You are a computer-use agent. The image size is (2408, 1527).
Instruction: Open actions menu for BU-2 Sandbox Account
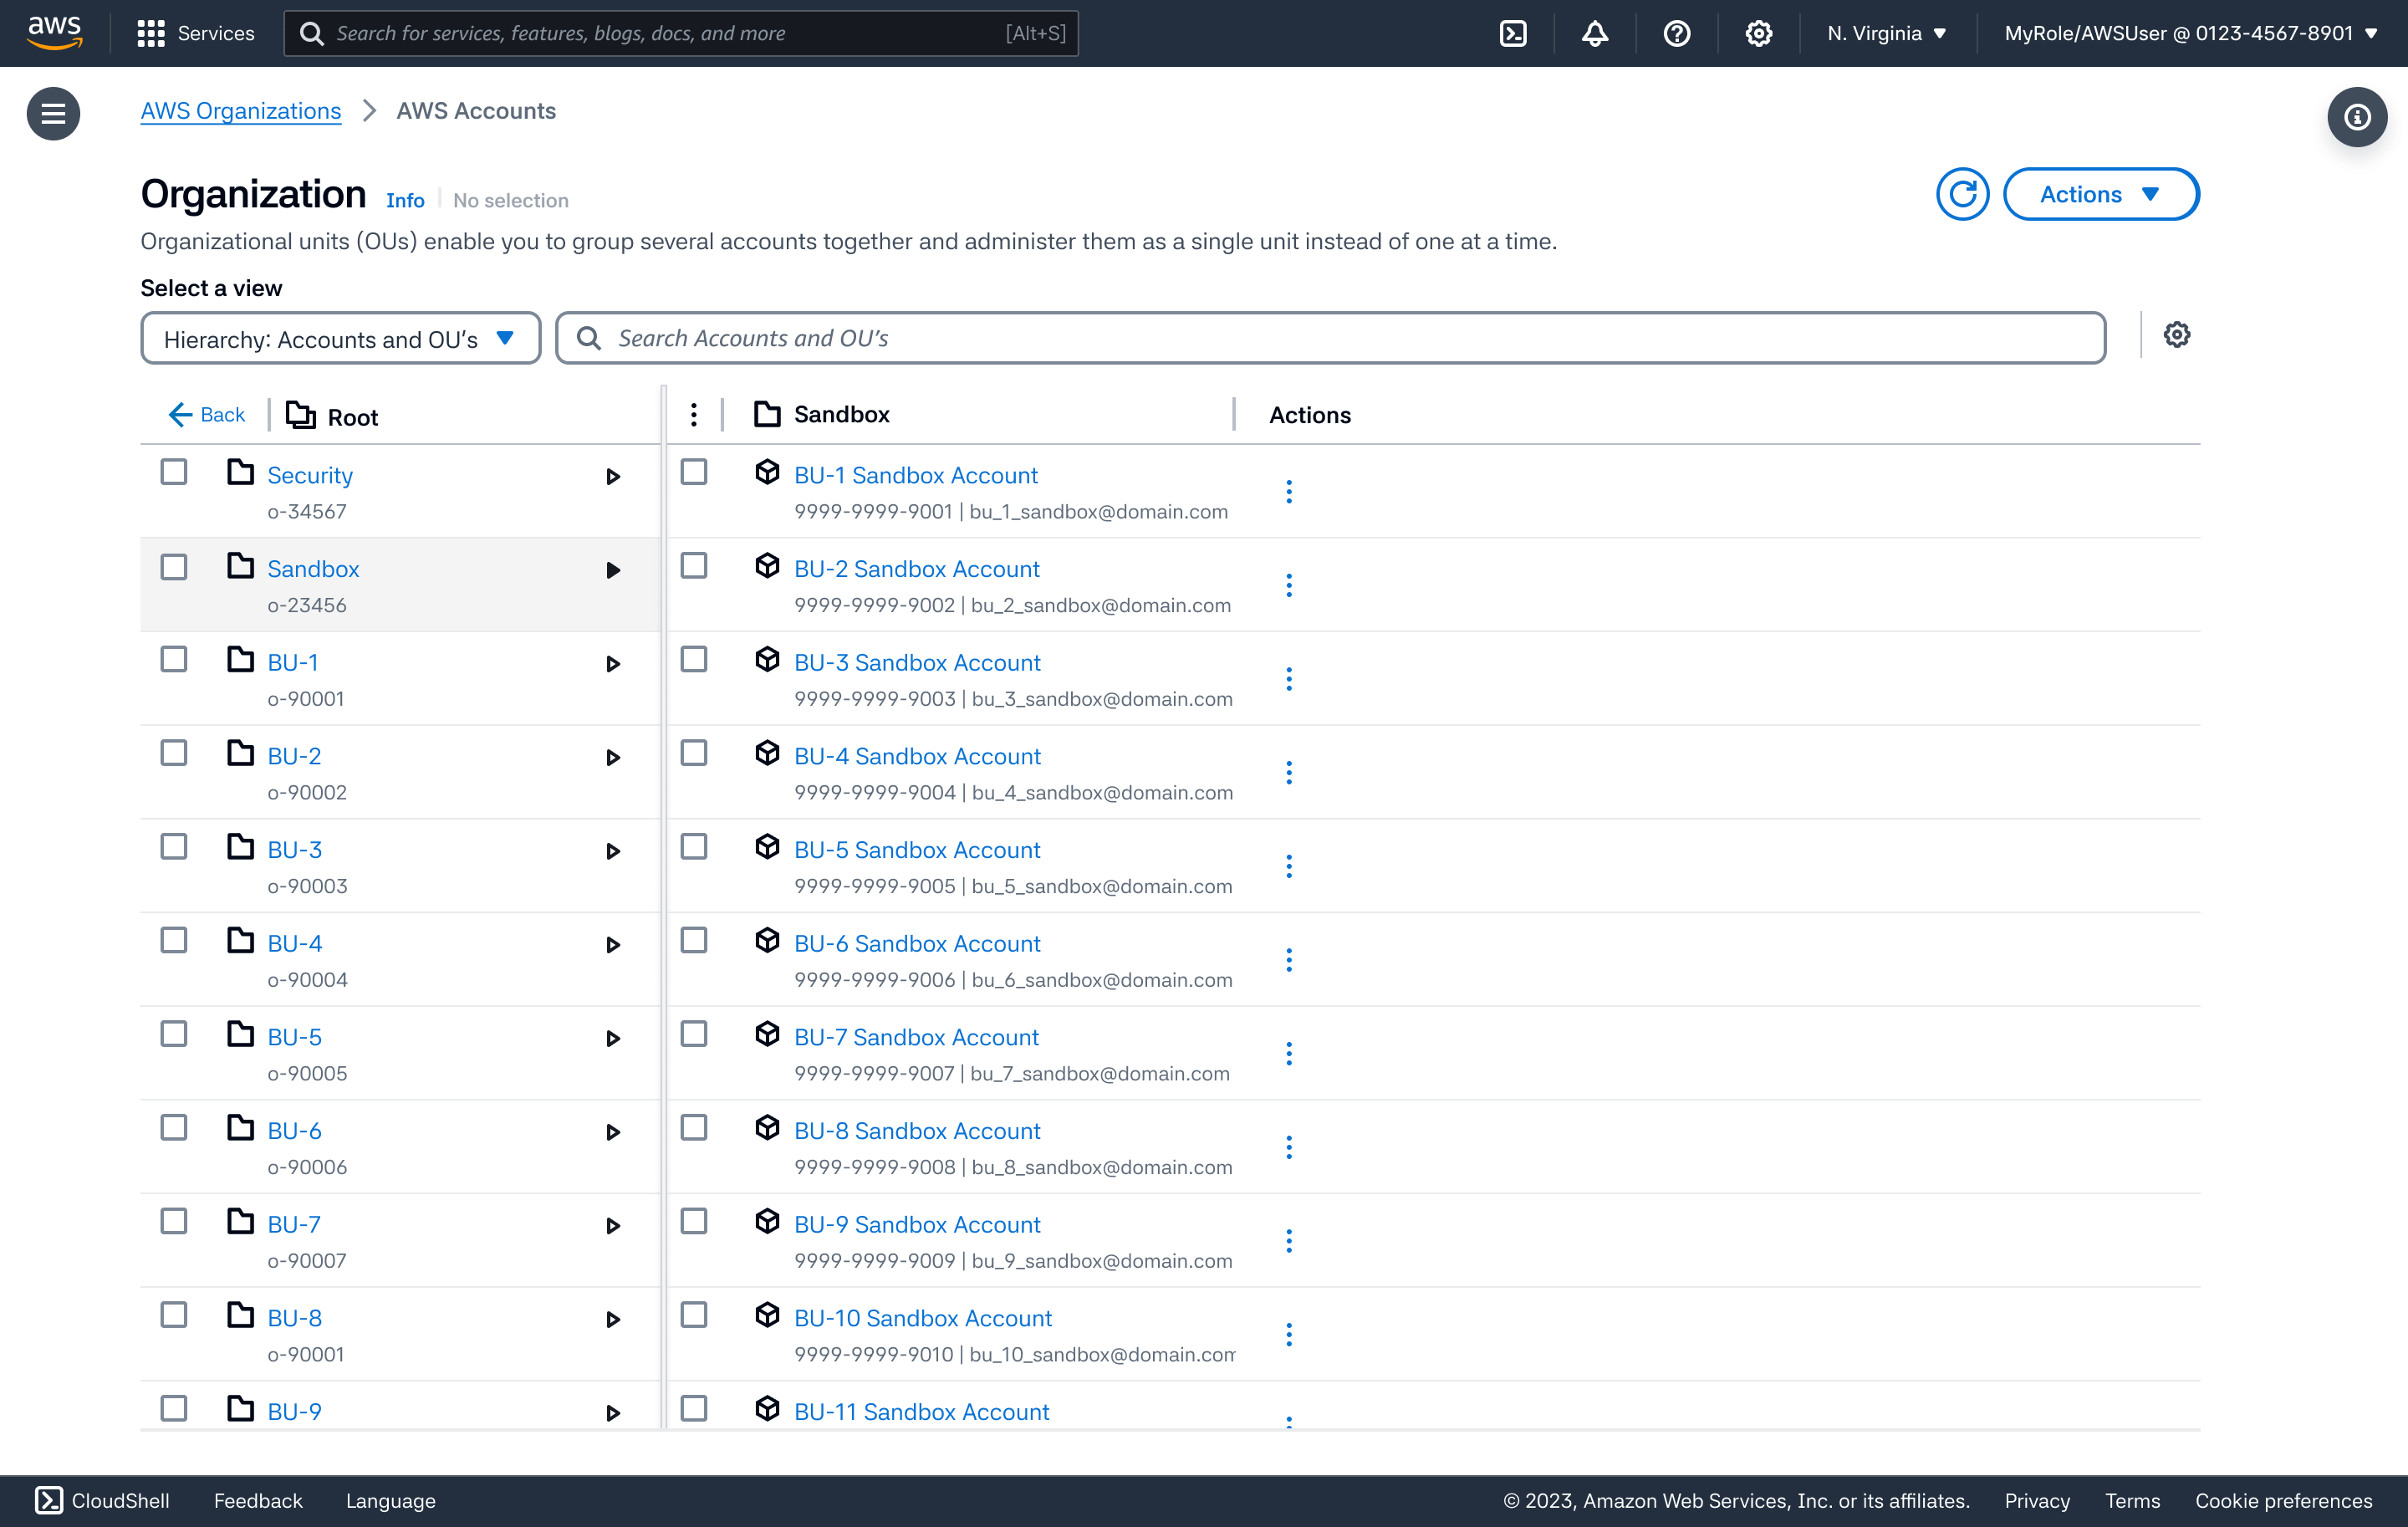coord(1289,585)
